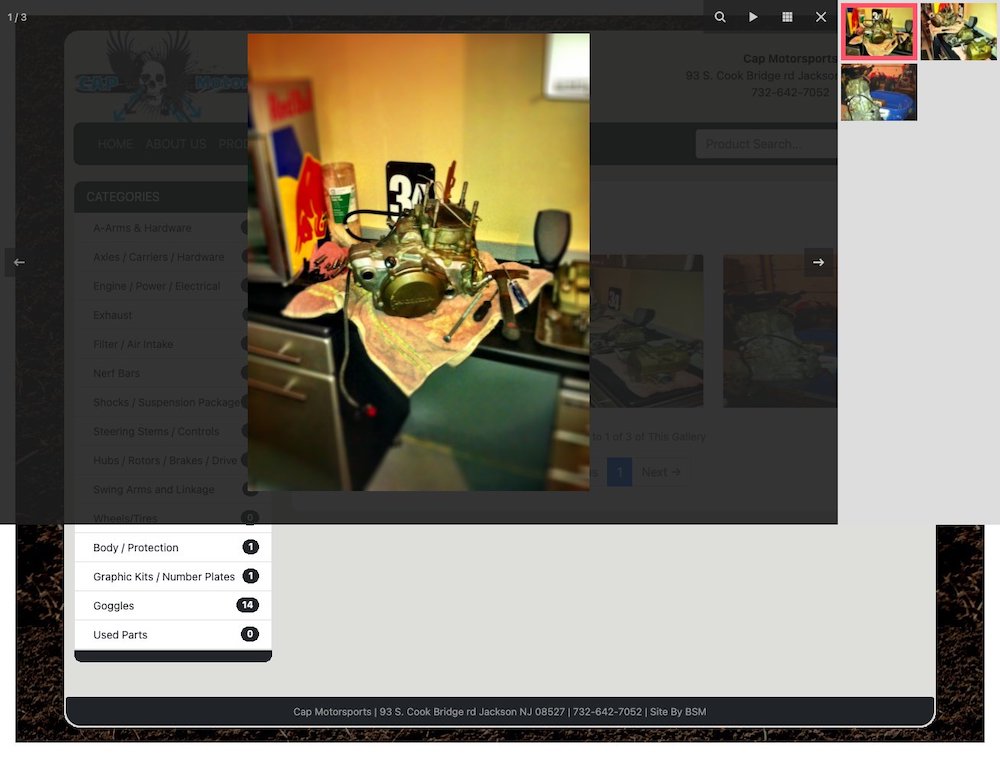Click the magnifier zoom icon in the lightbox toolbar
Image resolution: width=1000 pixels, height=758 pixels.
[x=719, y=17]
